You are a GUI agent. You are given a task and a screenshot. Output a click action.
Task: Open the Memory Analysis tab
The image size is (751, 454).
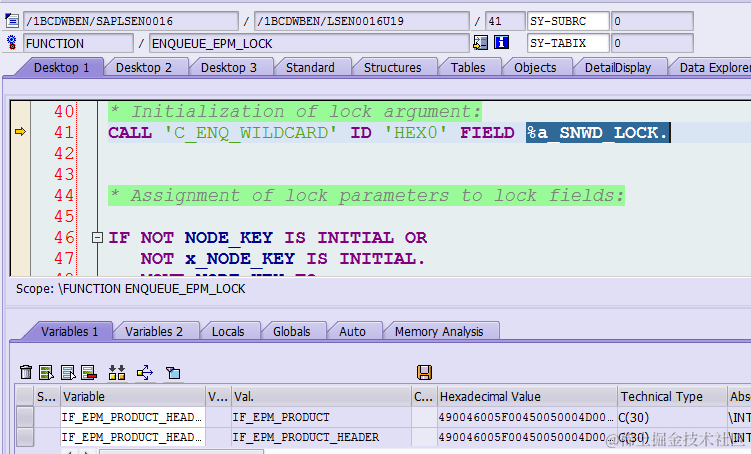click(439, 331)
